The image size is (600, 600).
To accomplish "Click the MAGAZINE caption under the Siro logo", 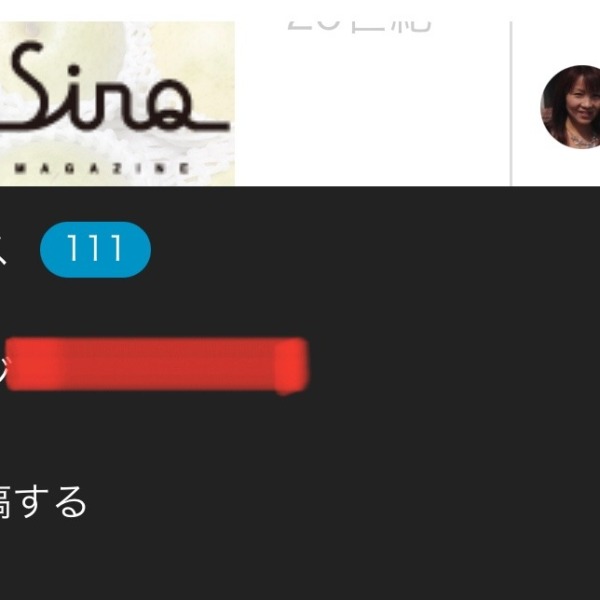I will (102, 168).
